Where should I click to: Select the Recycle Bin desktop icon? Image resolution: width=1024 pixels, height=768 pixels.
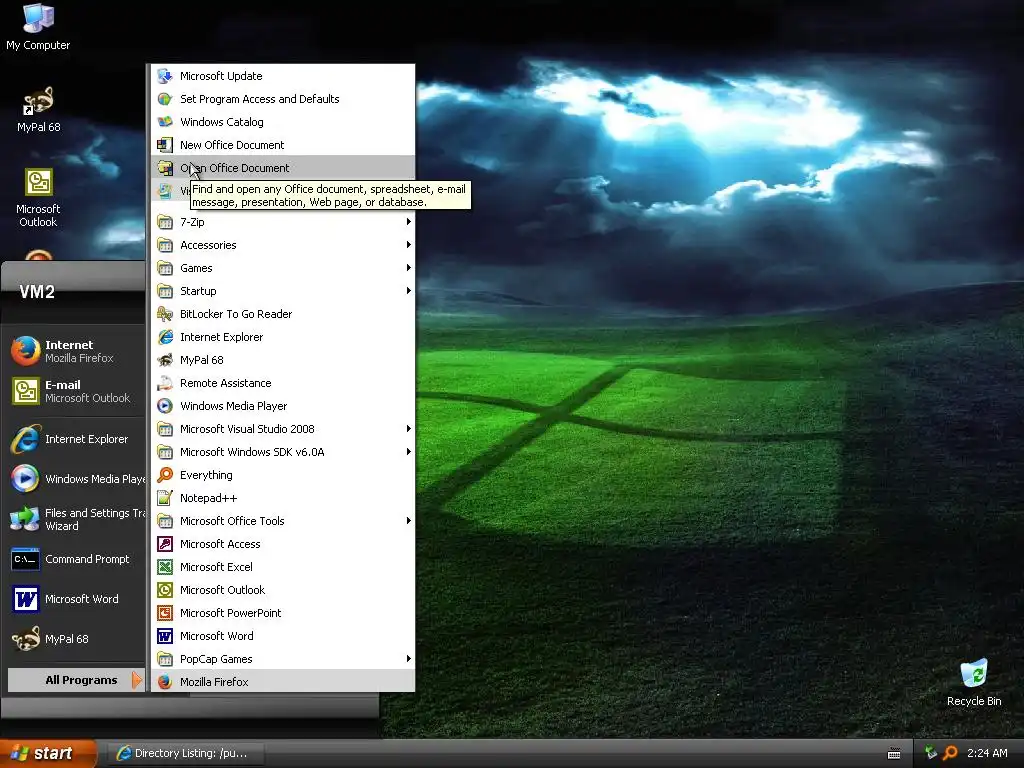(974, 682)
